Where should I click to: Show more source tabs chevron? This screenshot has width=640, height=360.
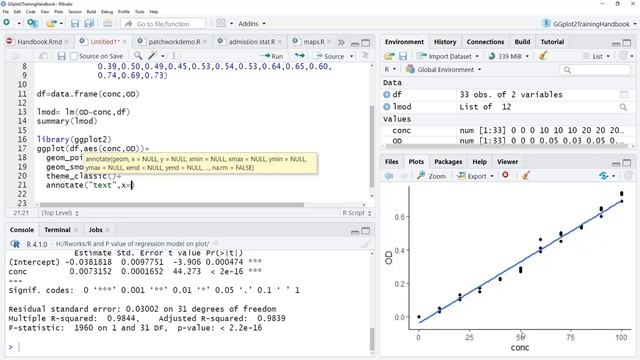point(341,42)
